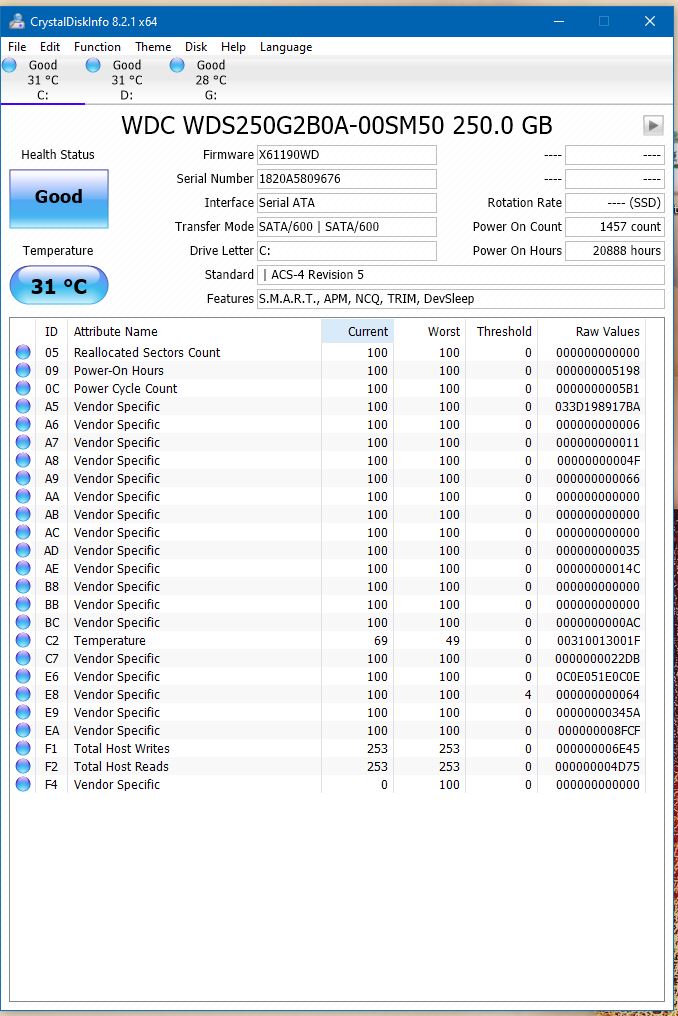Open the File menu
This screenshot has width=678, height=1016.
tap(17, 47)
